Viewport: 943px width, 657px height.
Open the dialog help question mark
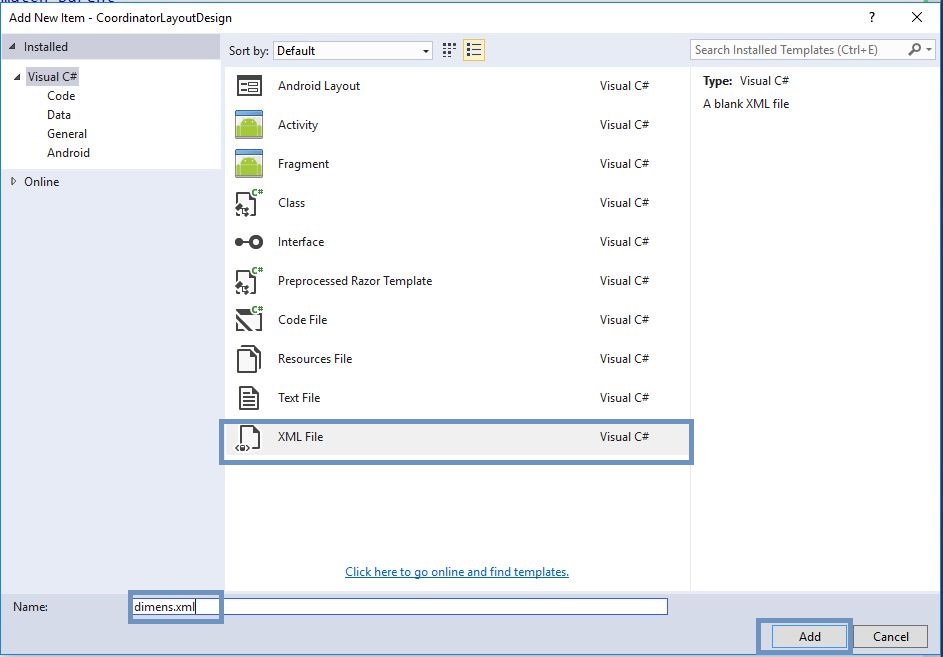click(872, 17)
